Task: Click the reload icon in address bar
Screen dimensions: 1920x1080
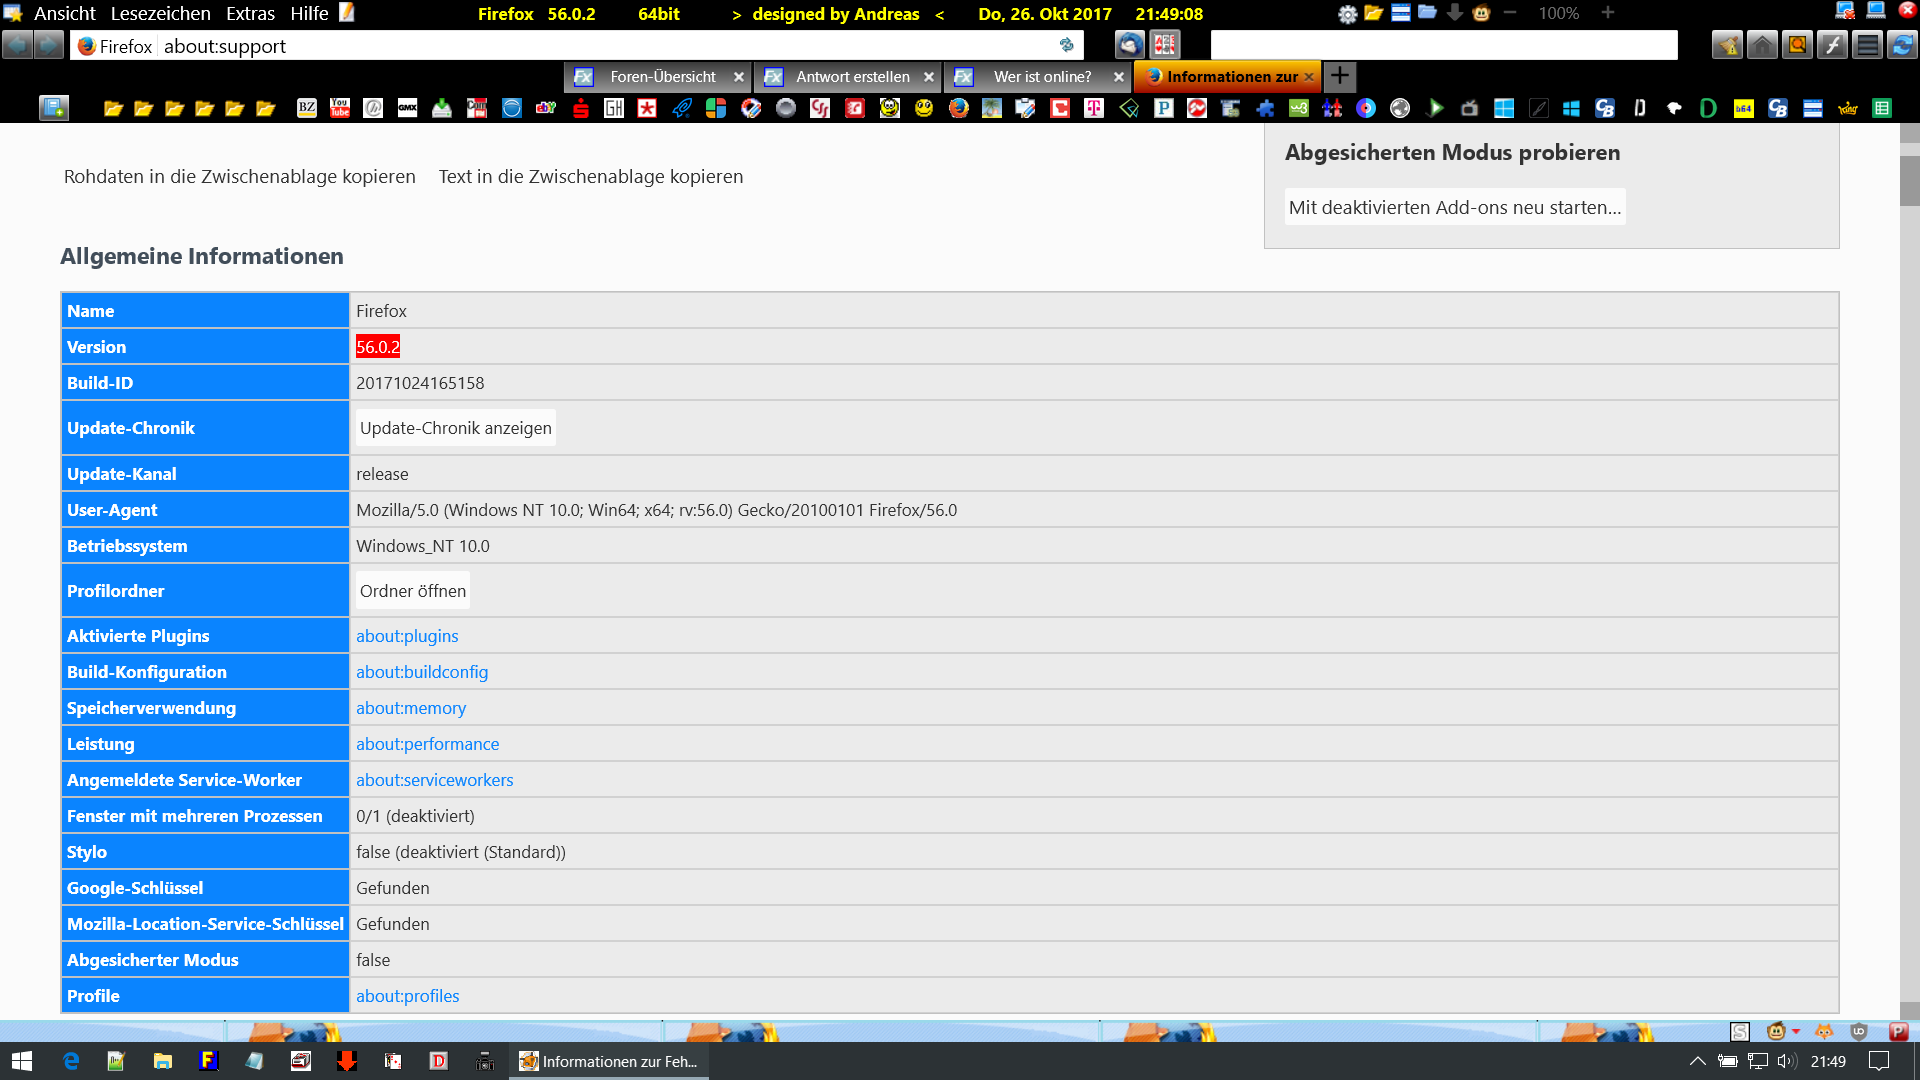Action: pyautogui.click(x=1066, y=45)
